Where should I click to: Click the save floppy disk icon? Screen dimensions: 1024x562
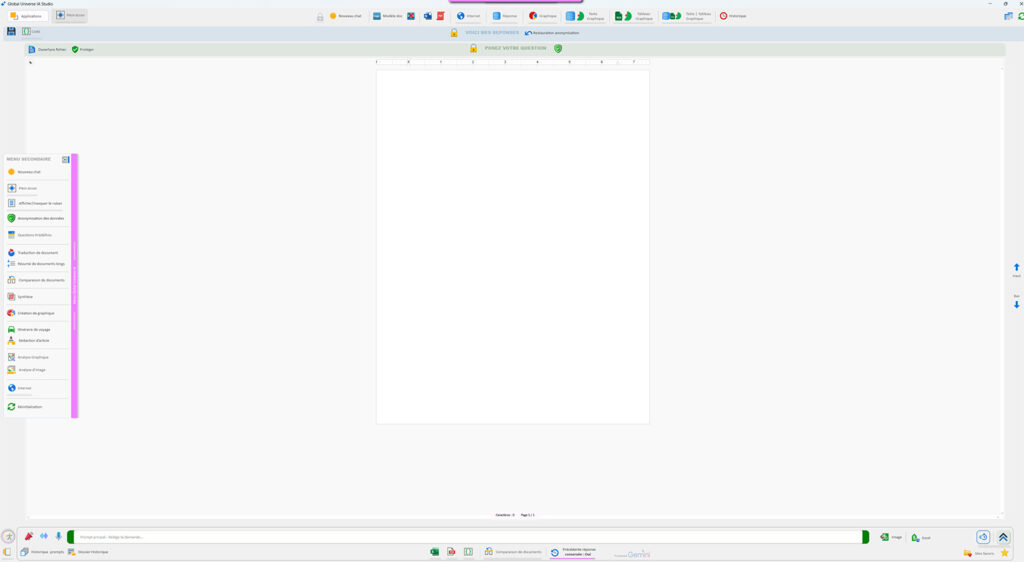[x=11, y=31]
